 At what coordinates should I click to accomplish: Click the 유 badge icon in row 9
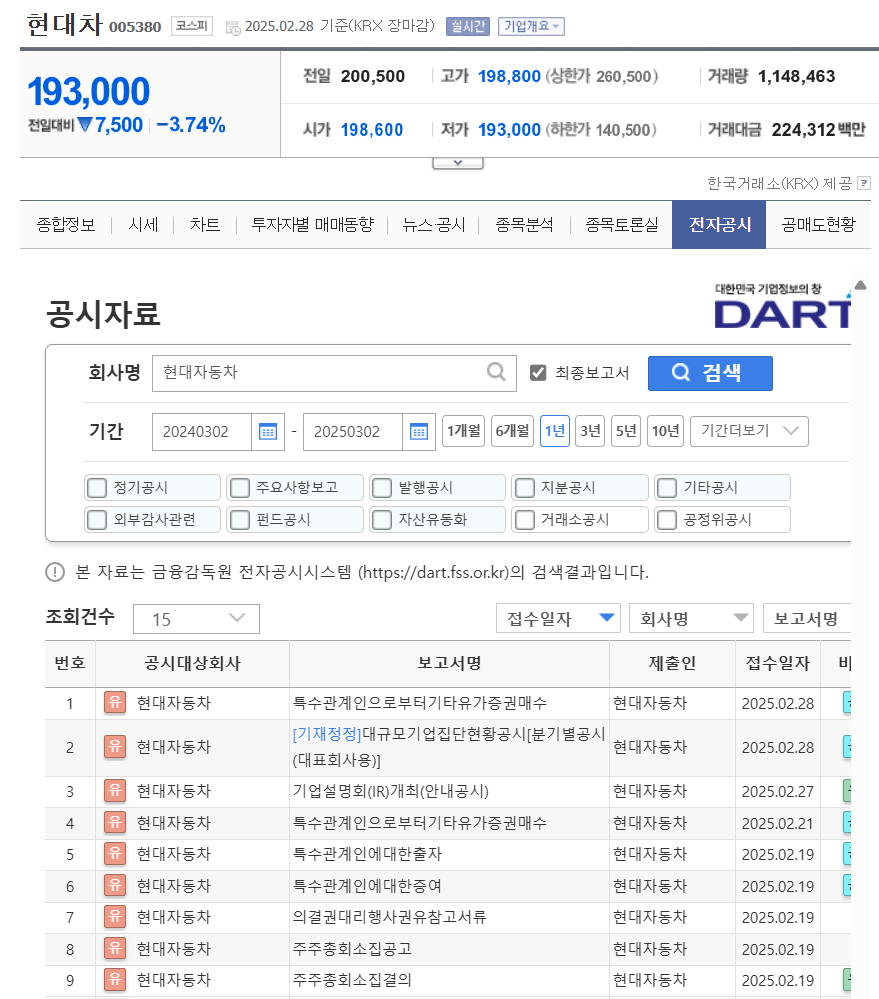[115, 979]
